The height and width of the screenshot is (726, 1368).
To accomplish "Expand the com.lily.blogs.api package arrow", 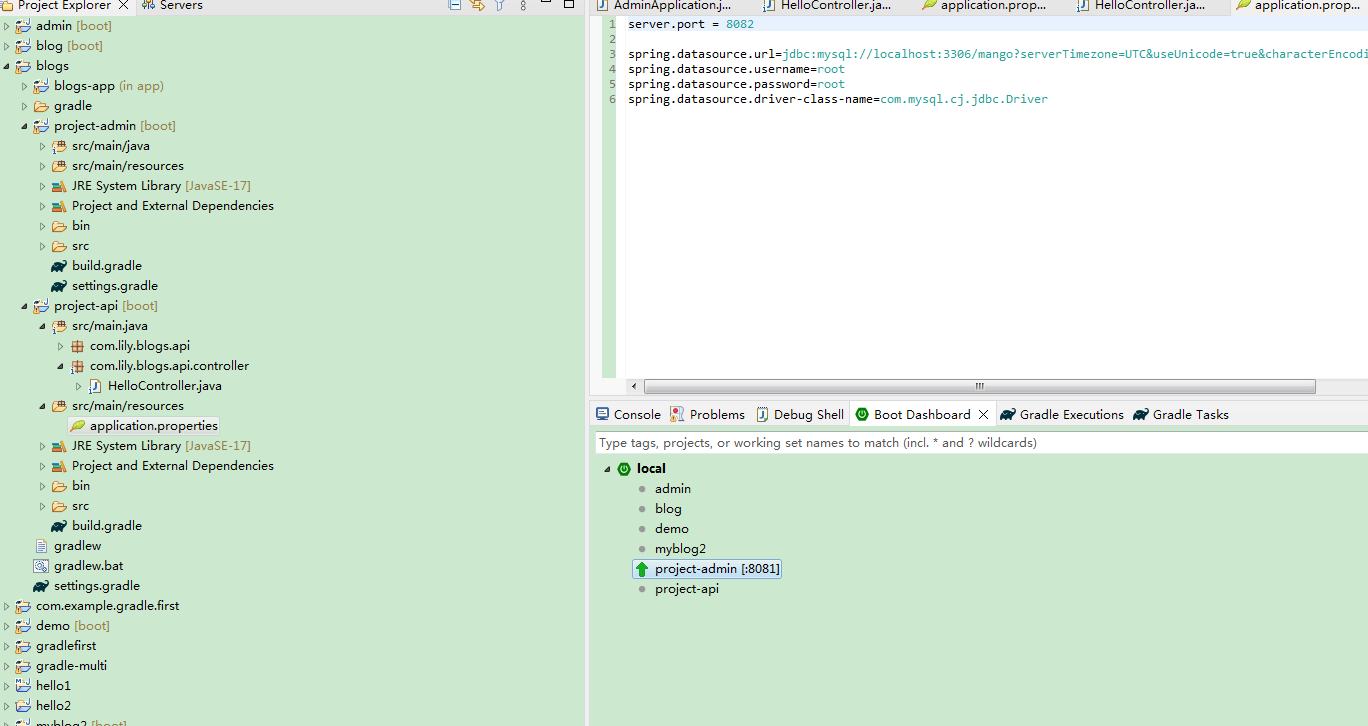I will (61, 346).
